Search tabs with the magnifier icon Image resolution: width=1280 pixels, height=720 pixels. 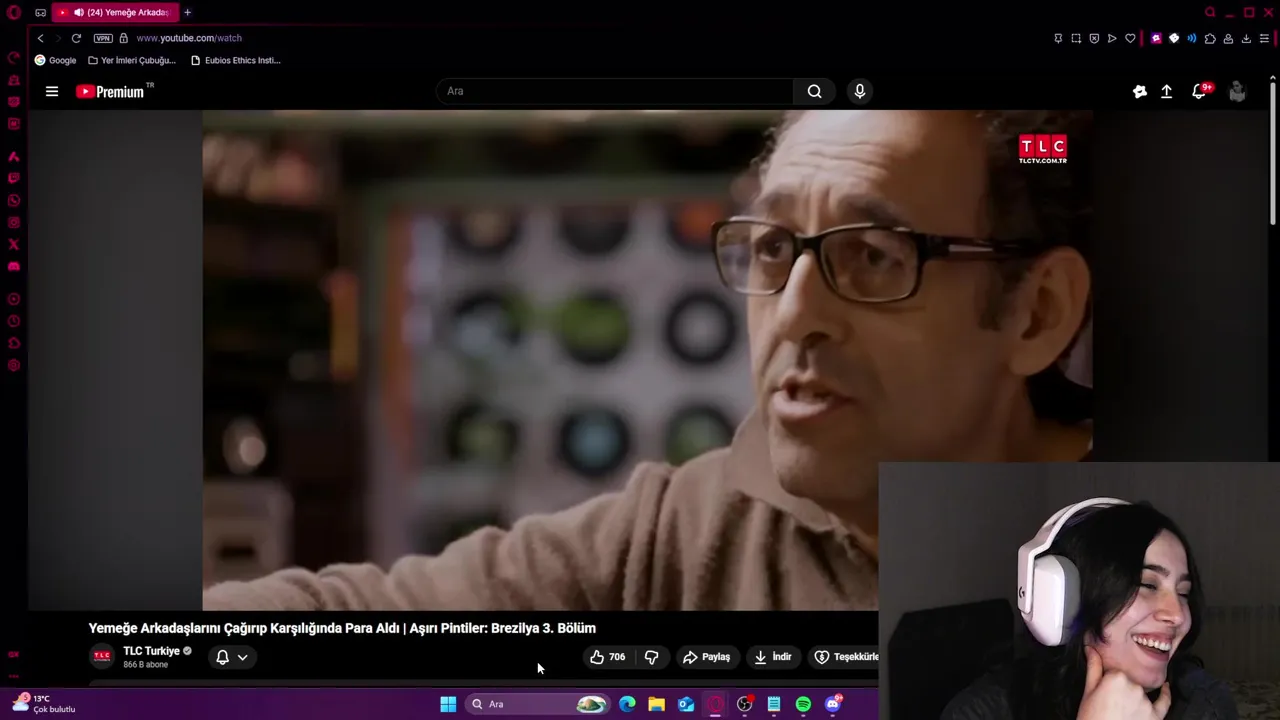[x=1210, y=12]
